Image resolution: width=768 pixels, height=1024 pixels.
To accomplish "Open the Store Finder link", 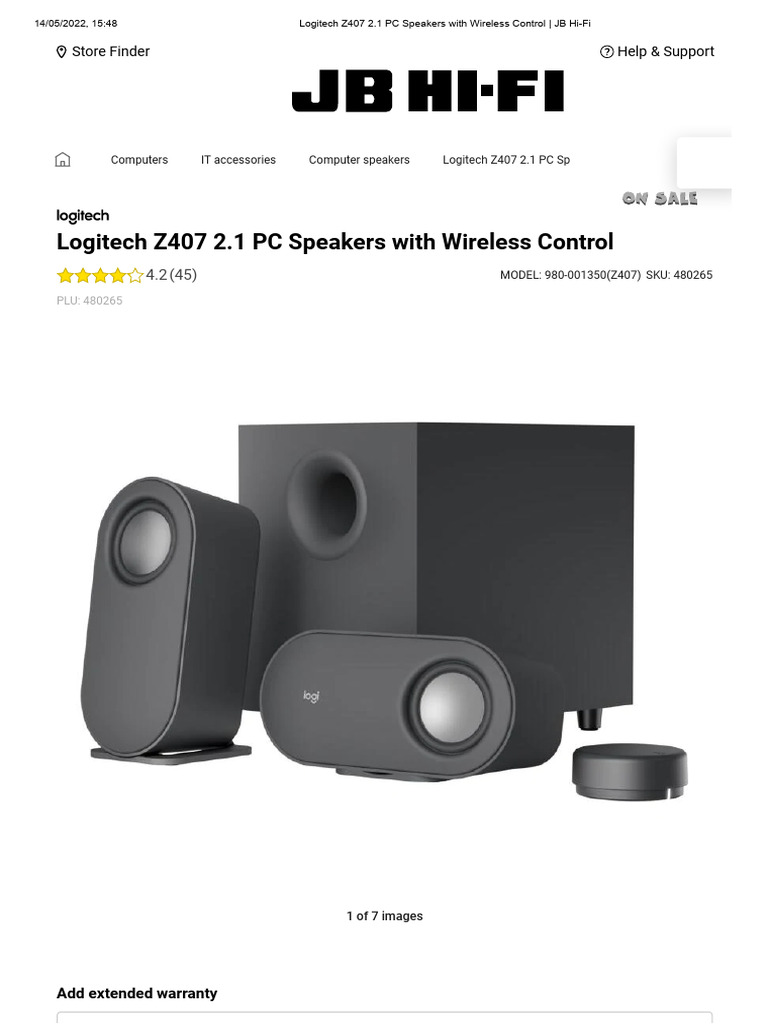I will click(x=110, y=52).
